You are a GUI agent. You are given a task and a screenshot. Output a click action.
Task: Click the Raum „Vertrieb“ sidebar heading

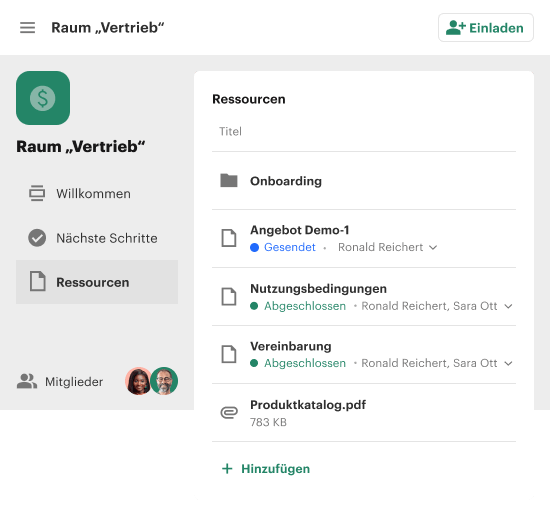(x=81, y=147)
